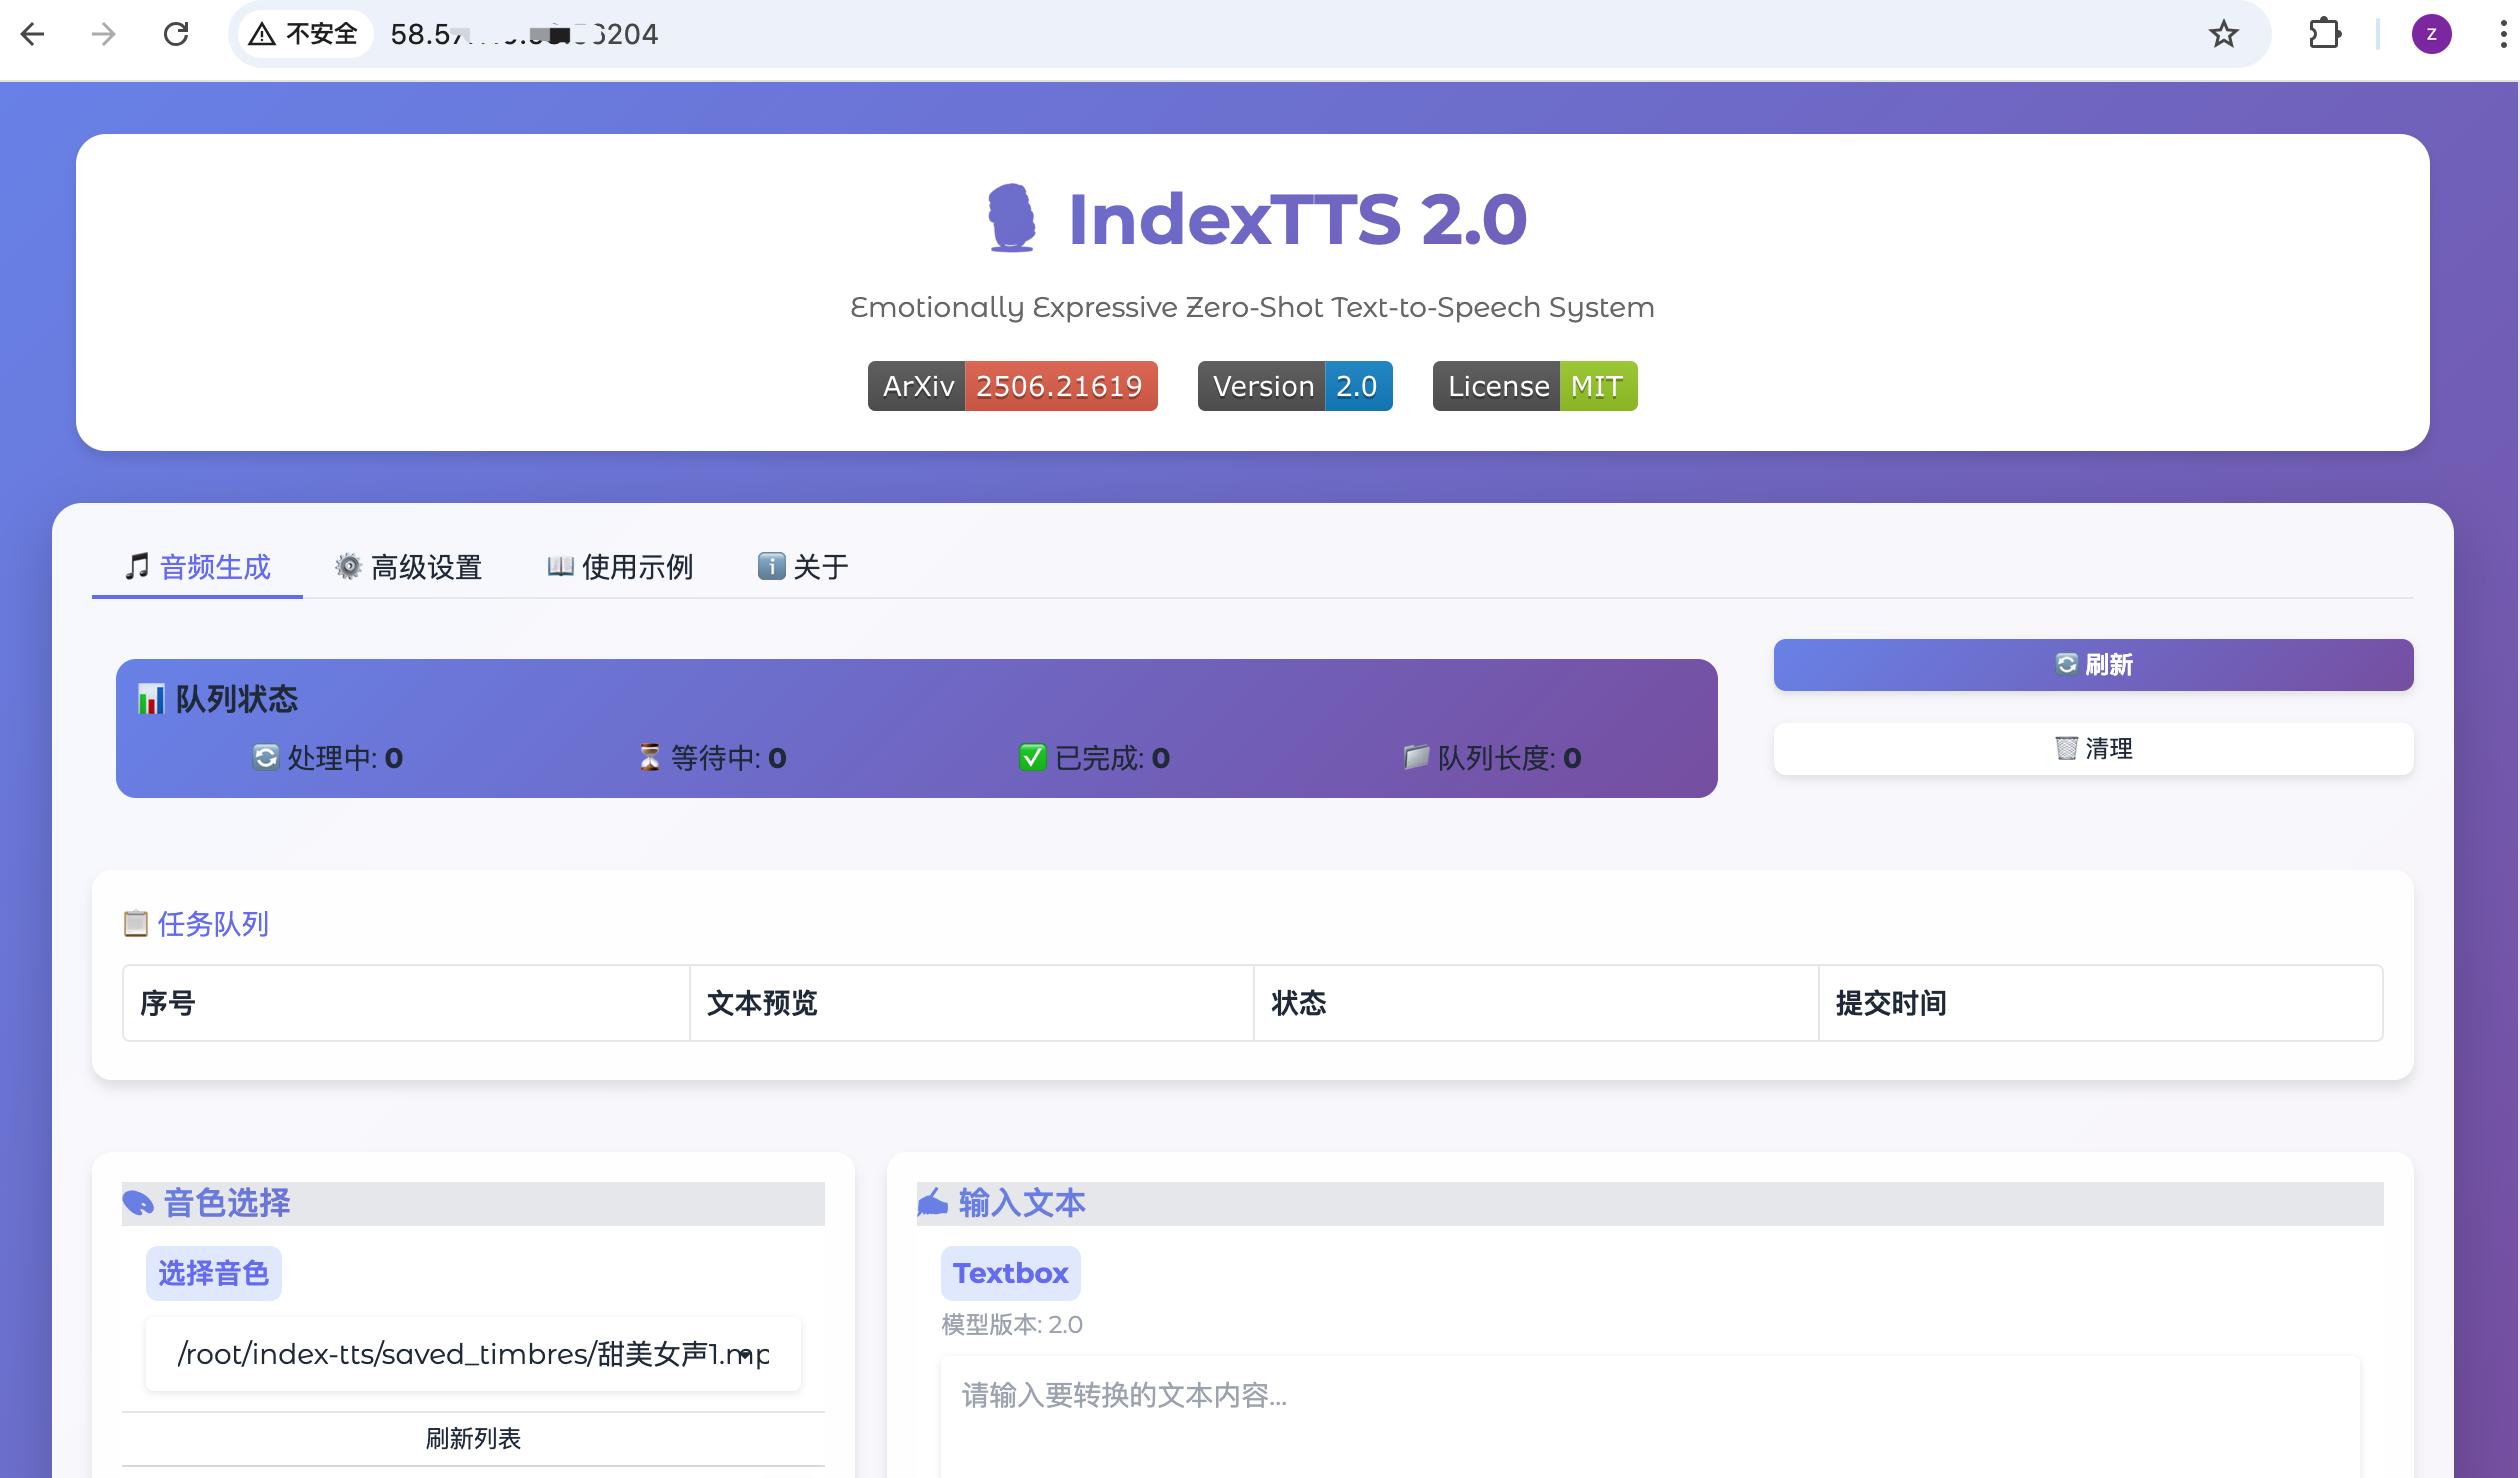Click the IndexTTS microphone logo

point(1011,219)
